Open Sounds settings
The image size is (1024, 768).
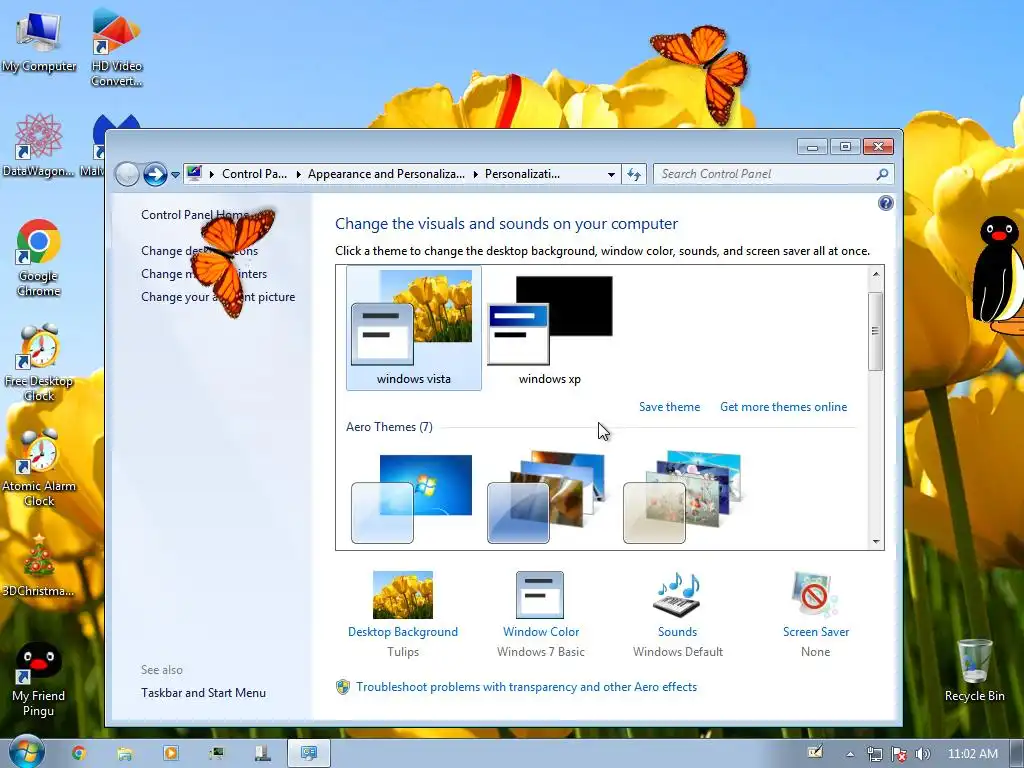pos(677,615)
